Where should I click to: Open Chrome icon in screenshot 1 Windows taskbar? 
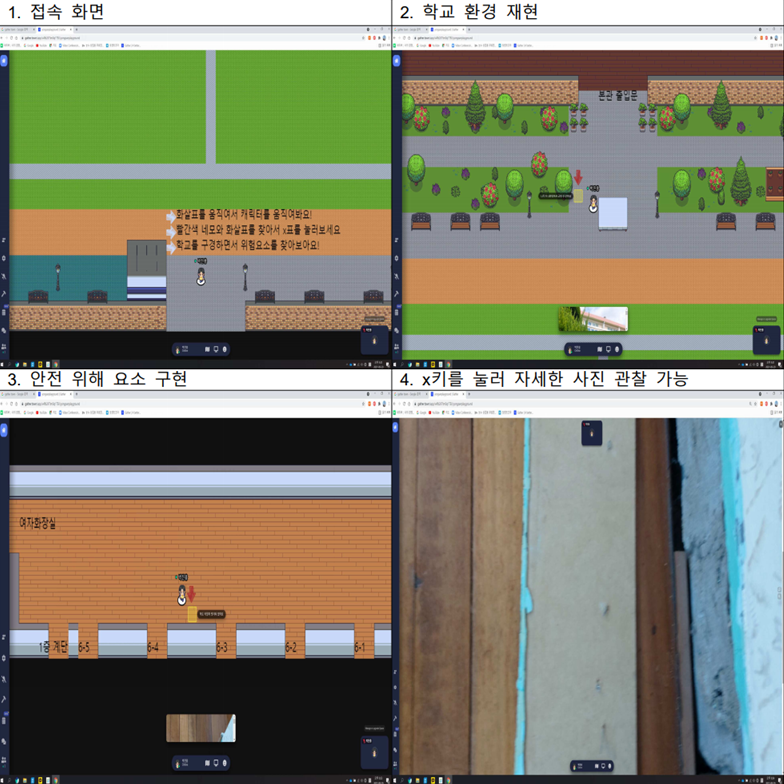(x=56, y=364)
